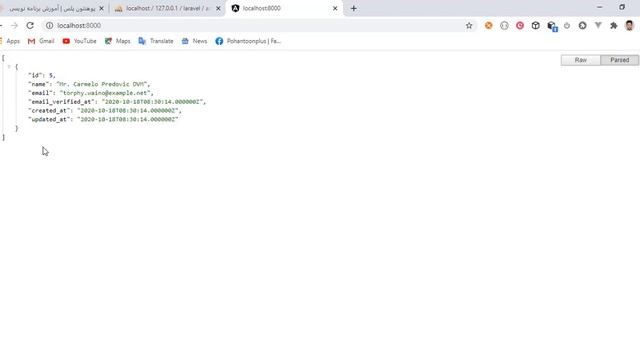View site information for localhost:8000
This screenshot has width=640, height=360.
click(x=49, y=25)
